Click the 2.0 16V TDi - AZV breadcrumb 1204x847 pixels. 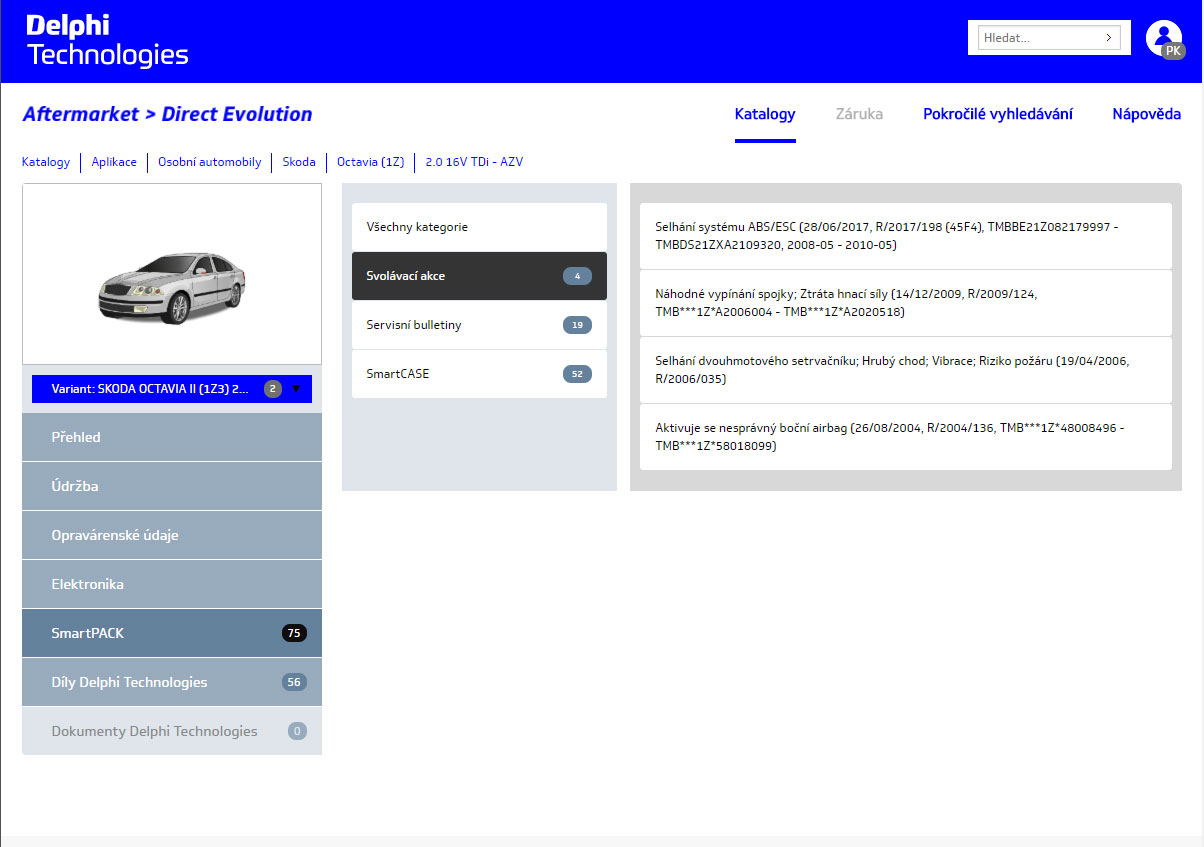click(x=474, y=162)
